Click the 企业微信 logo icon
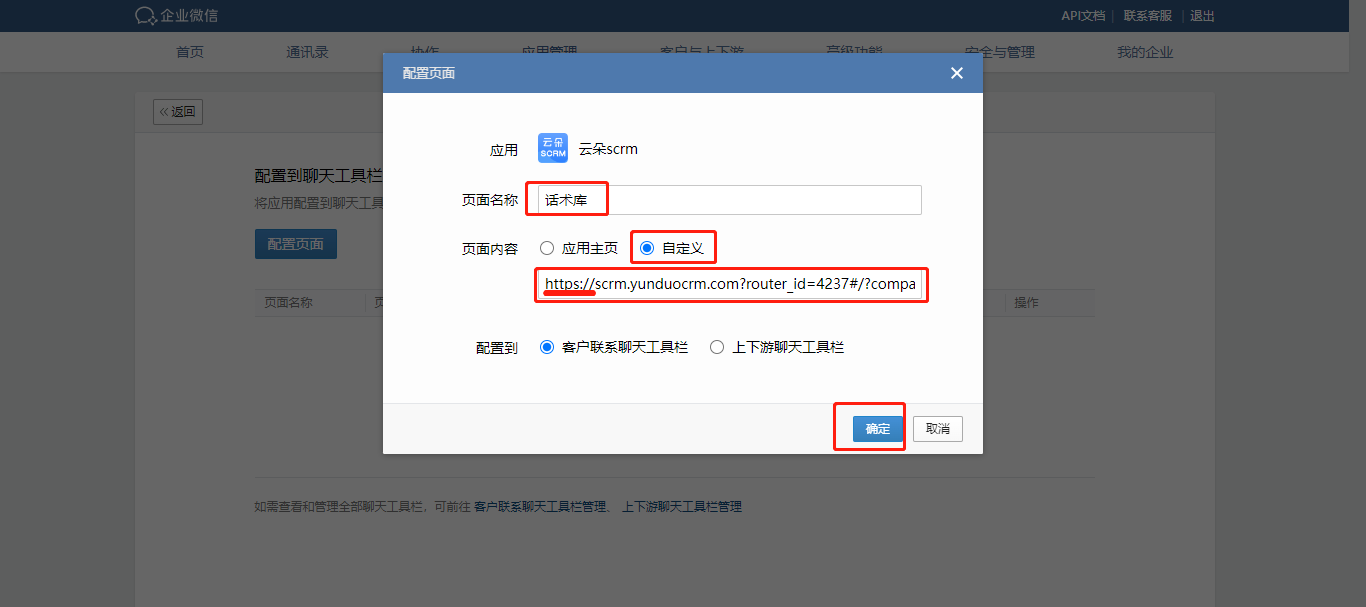The height and width of the screenshot is (607, 1366). [146, 15]
